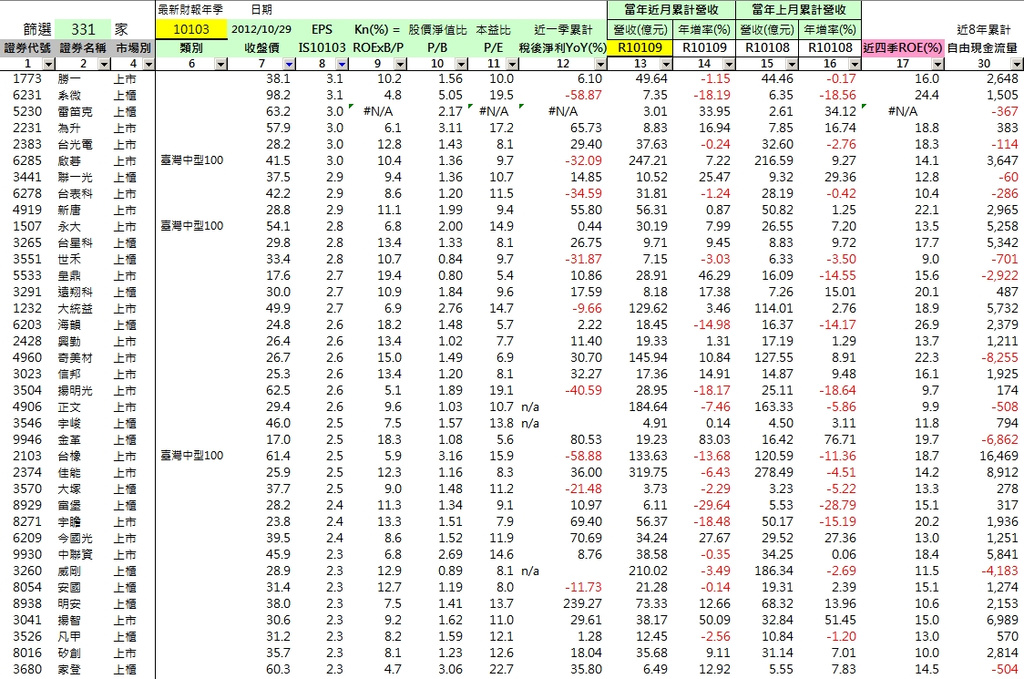Viewport: 1024px width, 679px height.
Task: Open the column 12 YoY filter dropdown
Action: coord(600,64)
